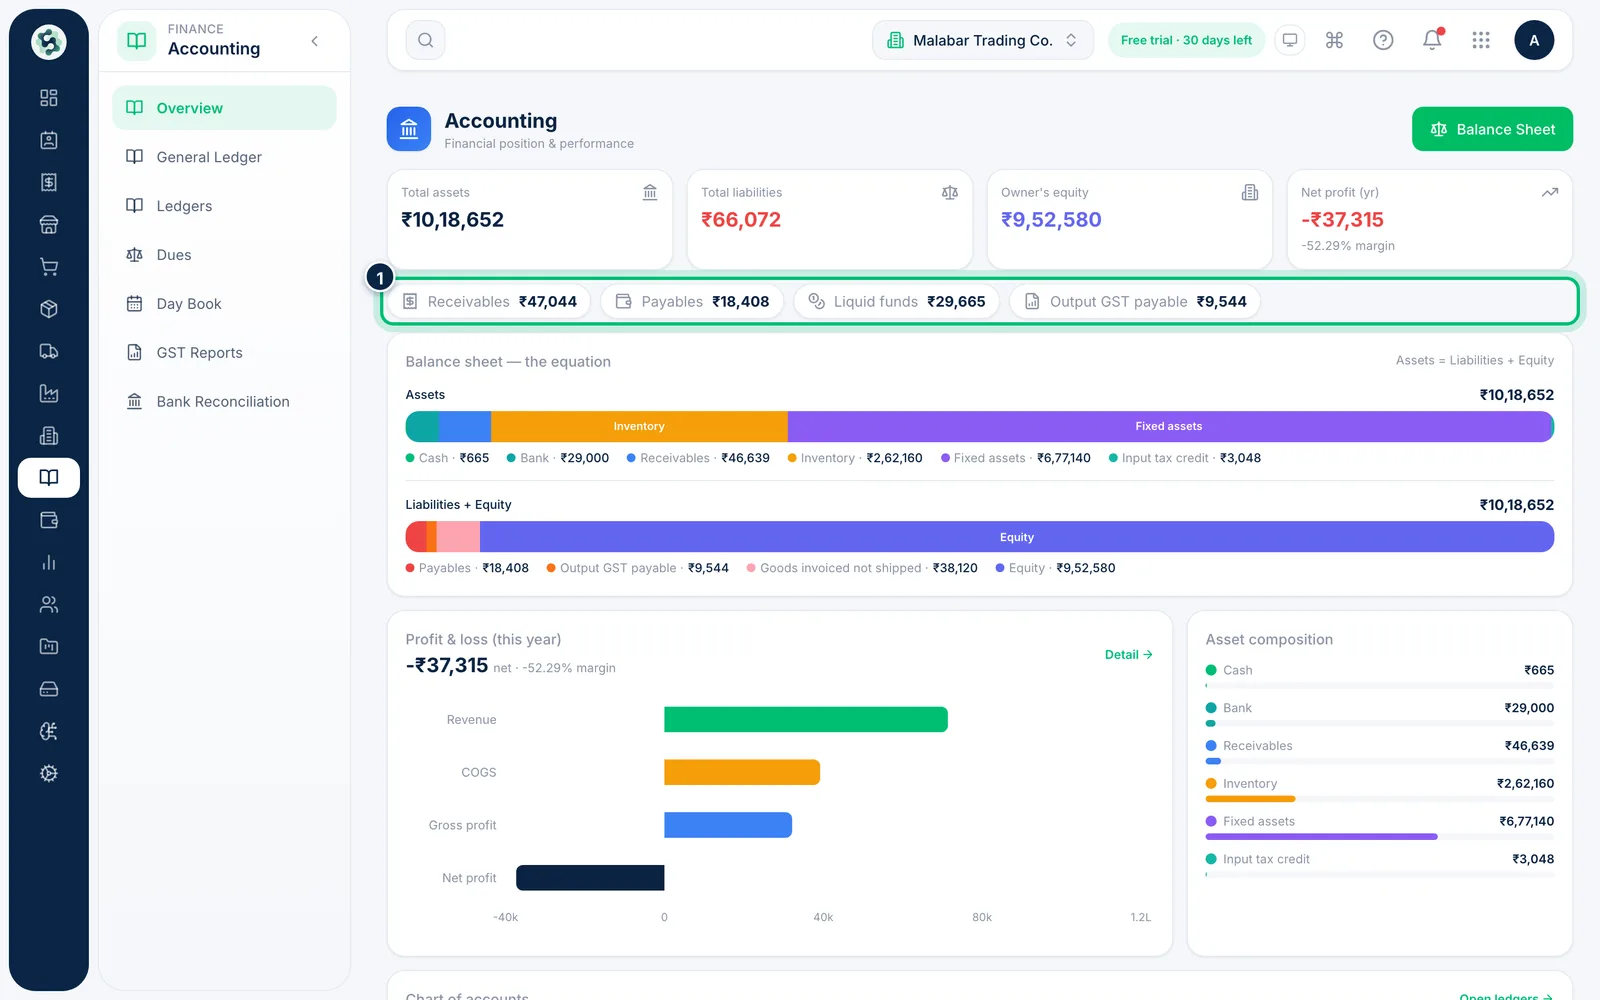The width and height of the screenshot is (1600, 1000).
Task: Click the search box in top bar
Action: [426, 40]
